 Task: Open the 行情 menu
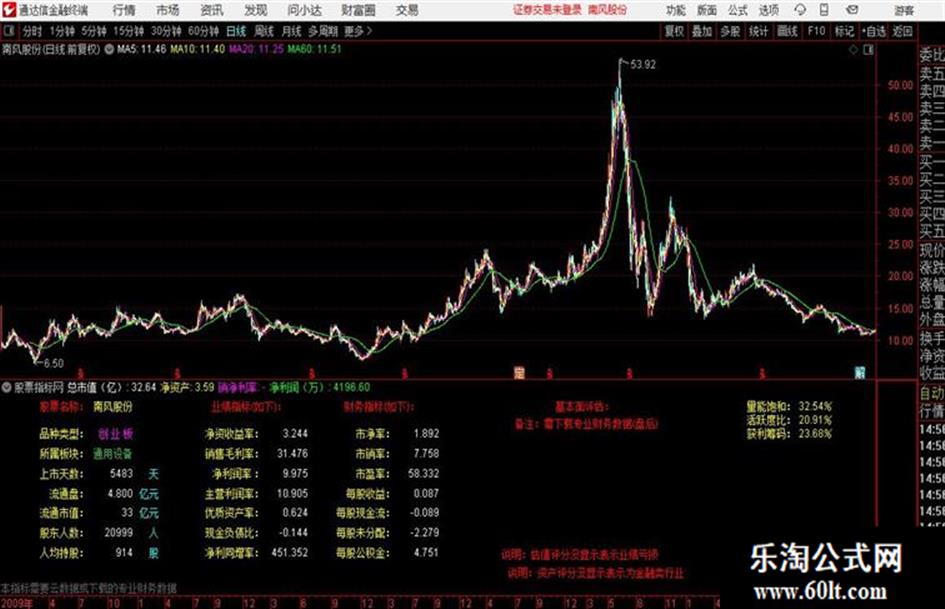coord(124,10)
